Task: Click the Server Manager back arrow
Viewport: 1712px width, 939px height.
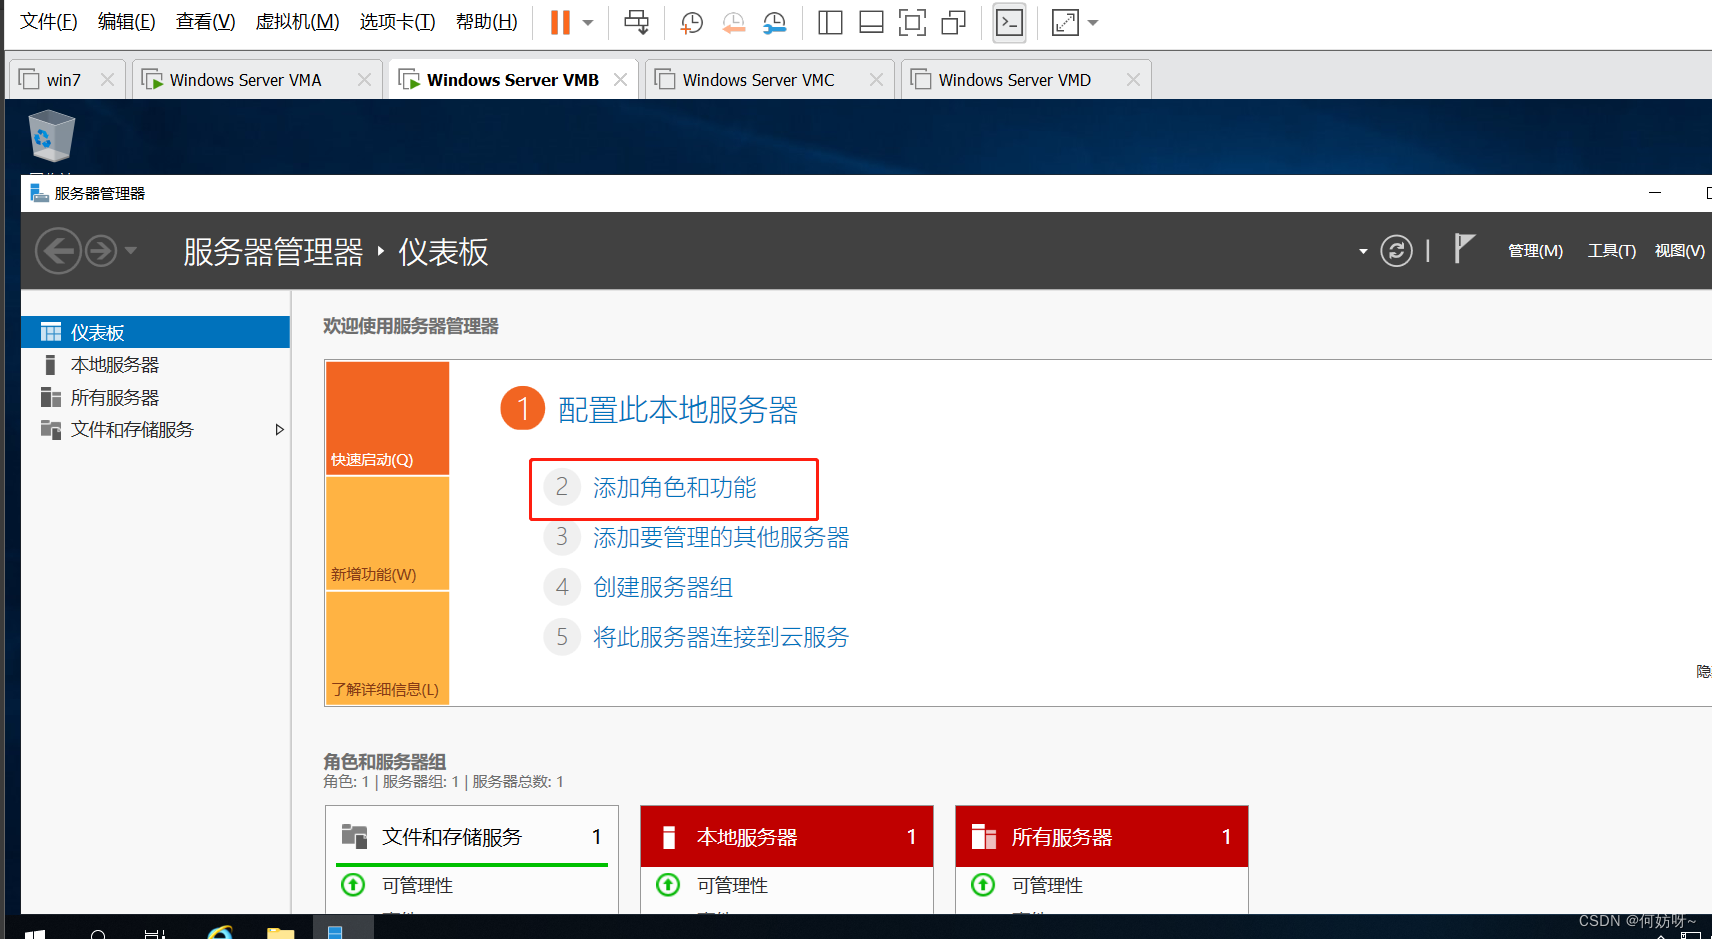Action: click(x=58, y=250)
